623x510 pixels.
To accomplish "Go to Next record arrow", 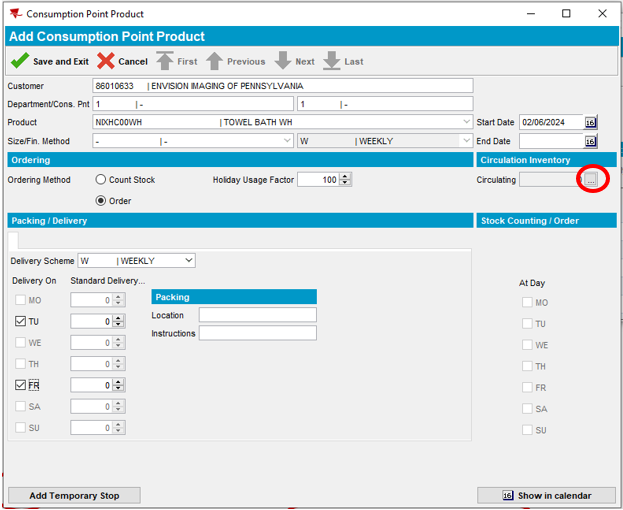I will click(x=283, y=61).
